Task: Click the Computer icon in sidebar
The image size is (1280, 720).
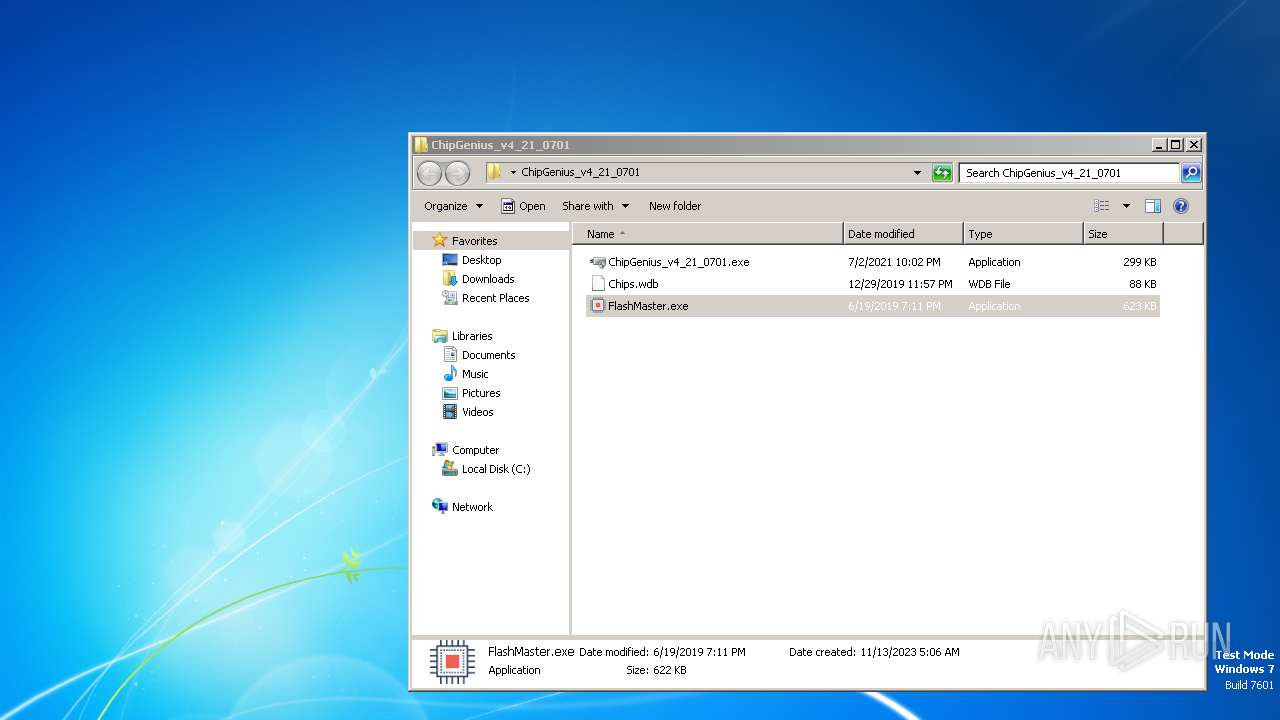Action: pyautogui.click(x=439, y=450)
